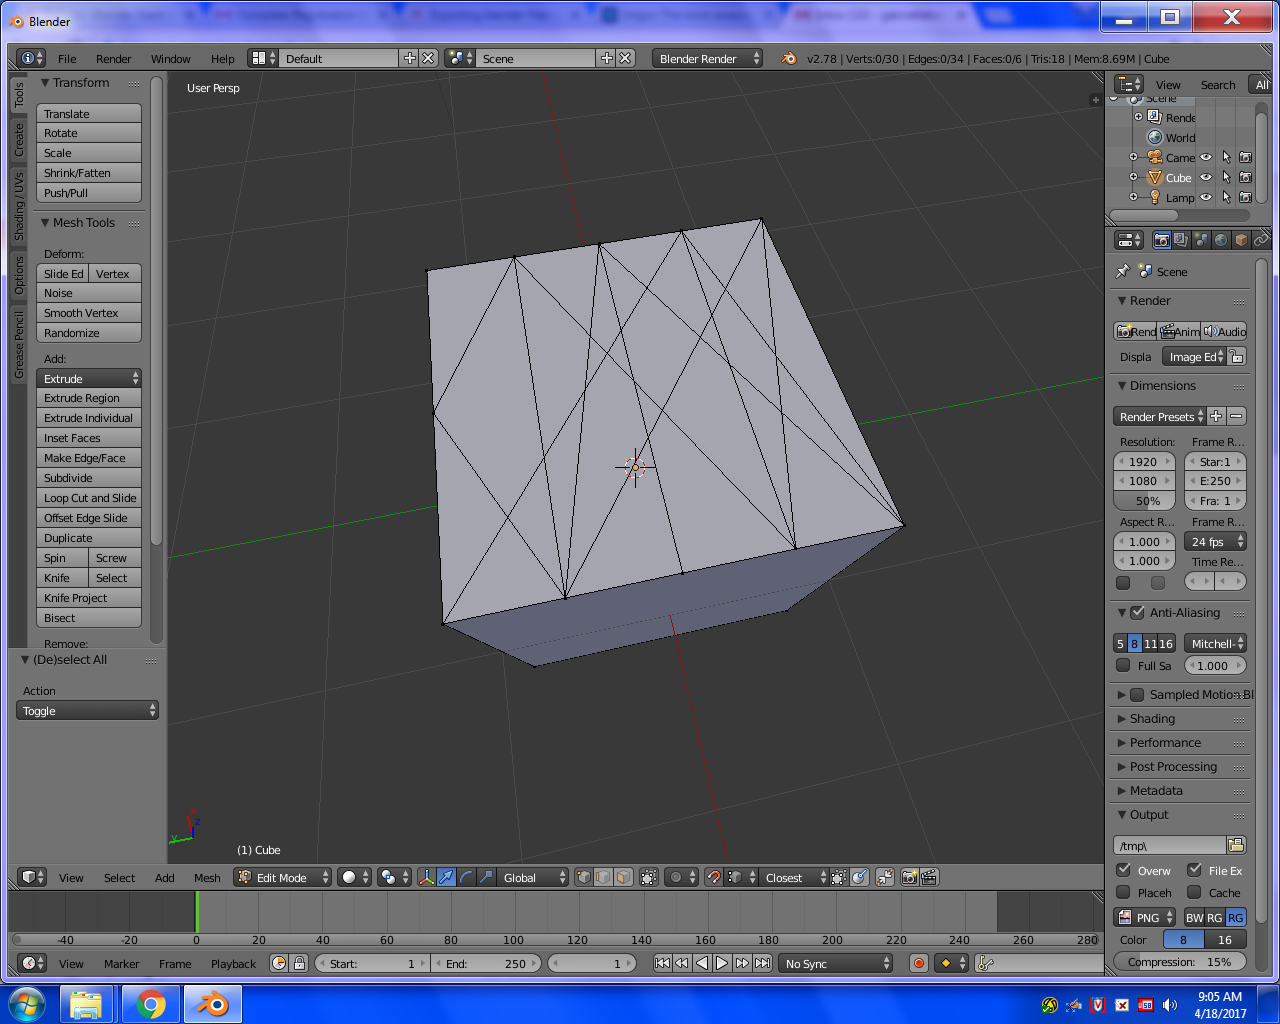Click the Compression 15% slider

coord(1180,961)
